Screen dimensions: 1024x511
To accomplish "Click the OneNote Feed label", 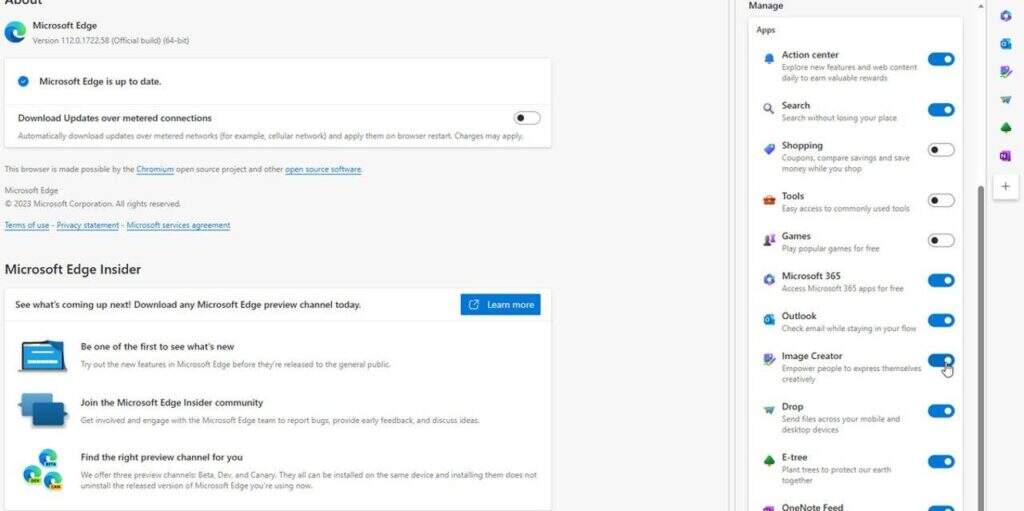I will click(x=814, y=507).
